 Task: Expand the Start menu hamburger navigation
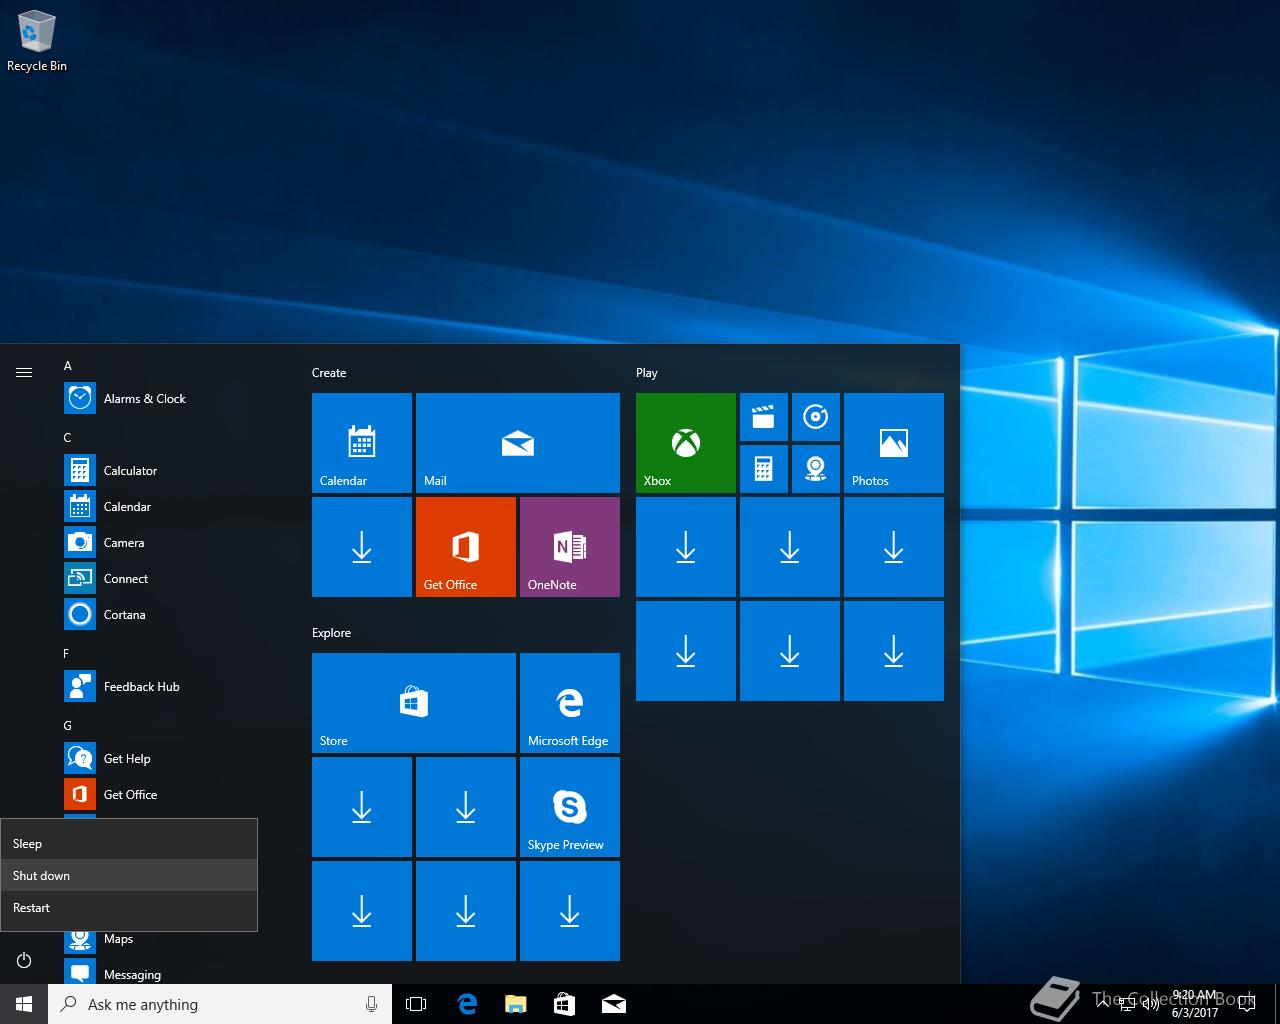point(24,372)
